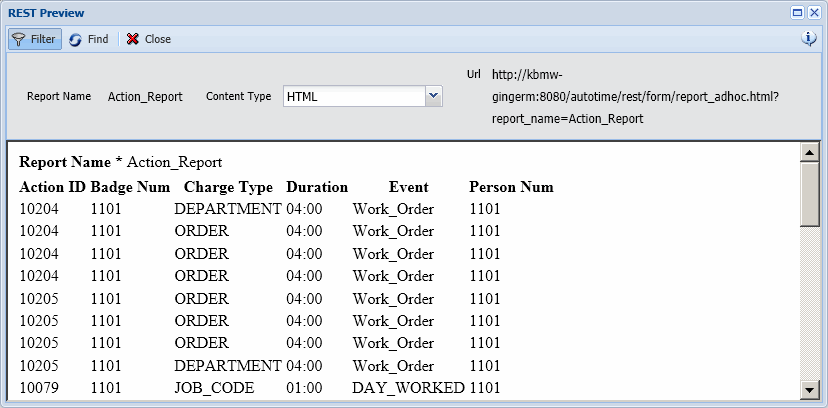Select the JOB_CODE charge type cell

[214, 387]
